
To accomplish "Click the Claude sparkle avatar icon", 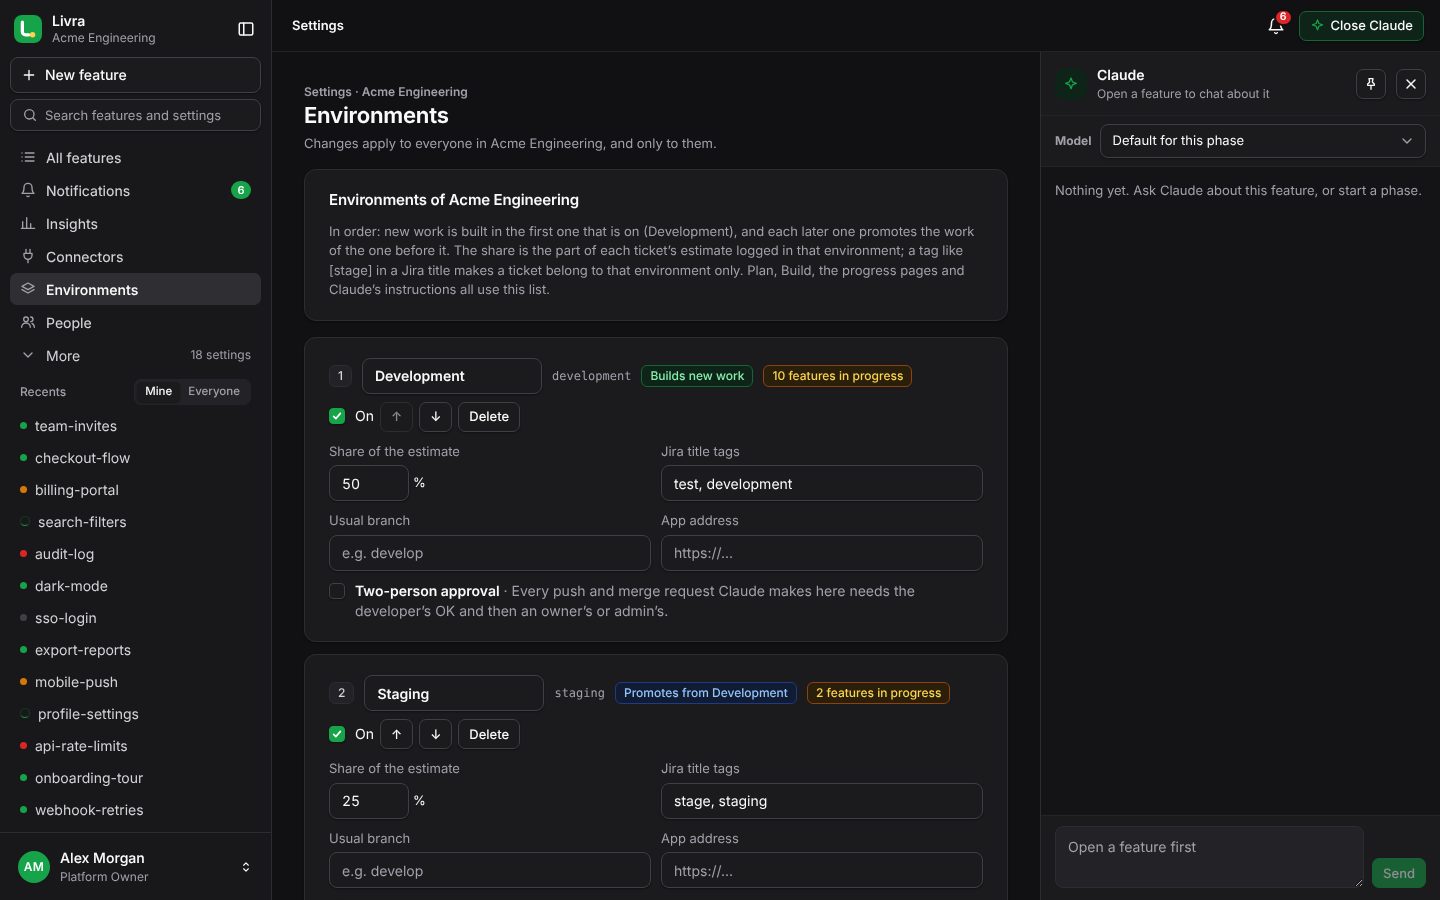I will (x=1071, y=84).
